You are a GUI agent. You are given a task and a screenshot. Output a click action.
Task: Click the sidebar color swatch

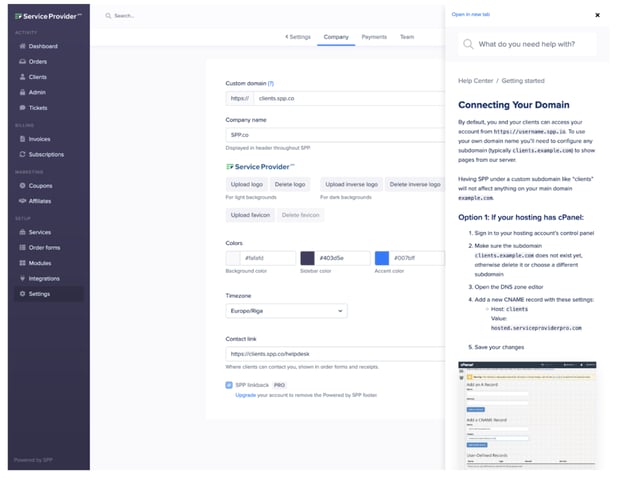(x=308, y=258)
